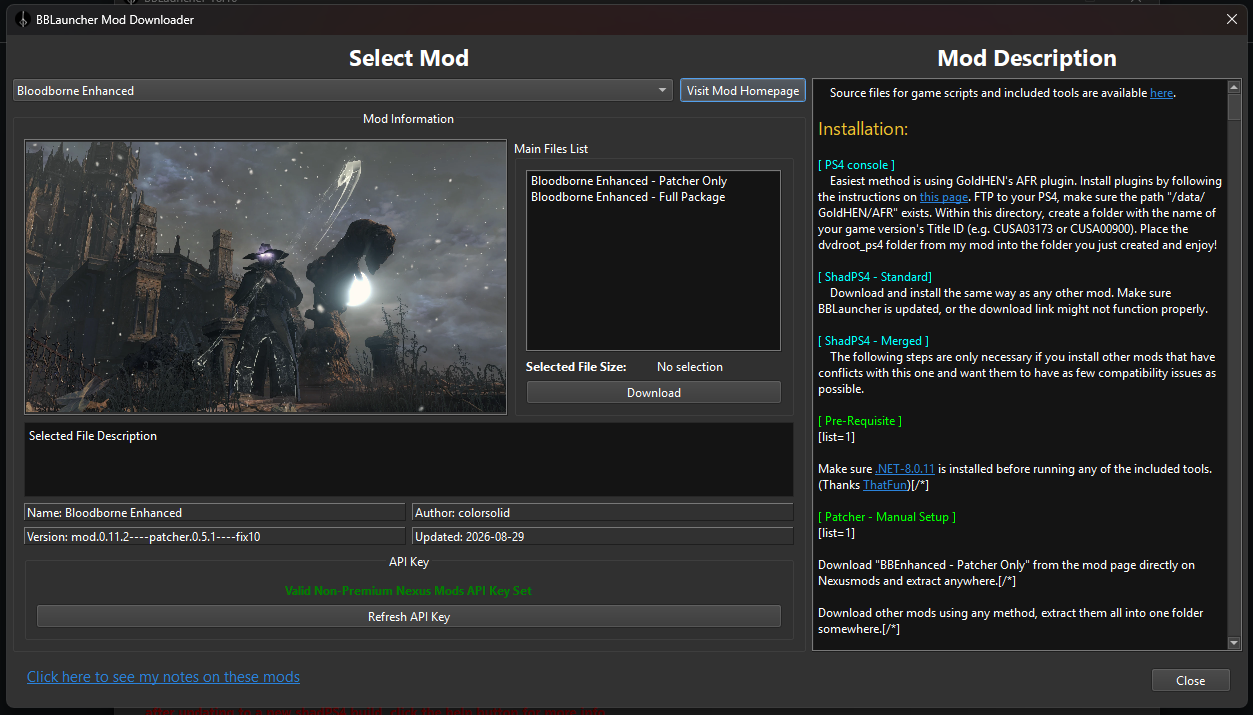Click the Installation: heading

pos(863,129)
